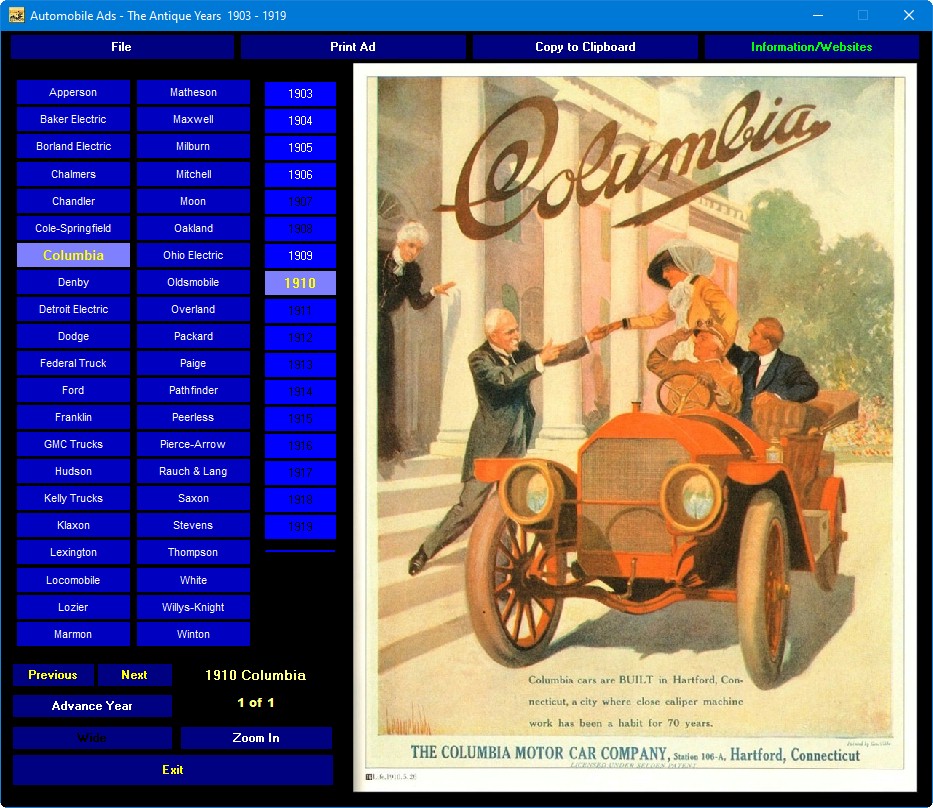Choose Locomobile

(x=73, y=580)
